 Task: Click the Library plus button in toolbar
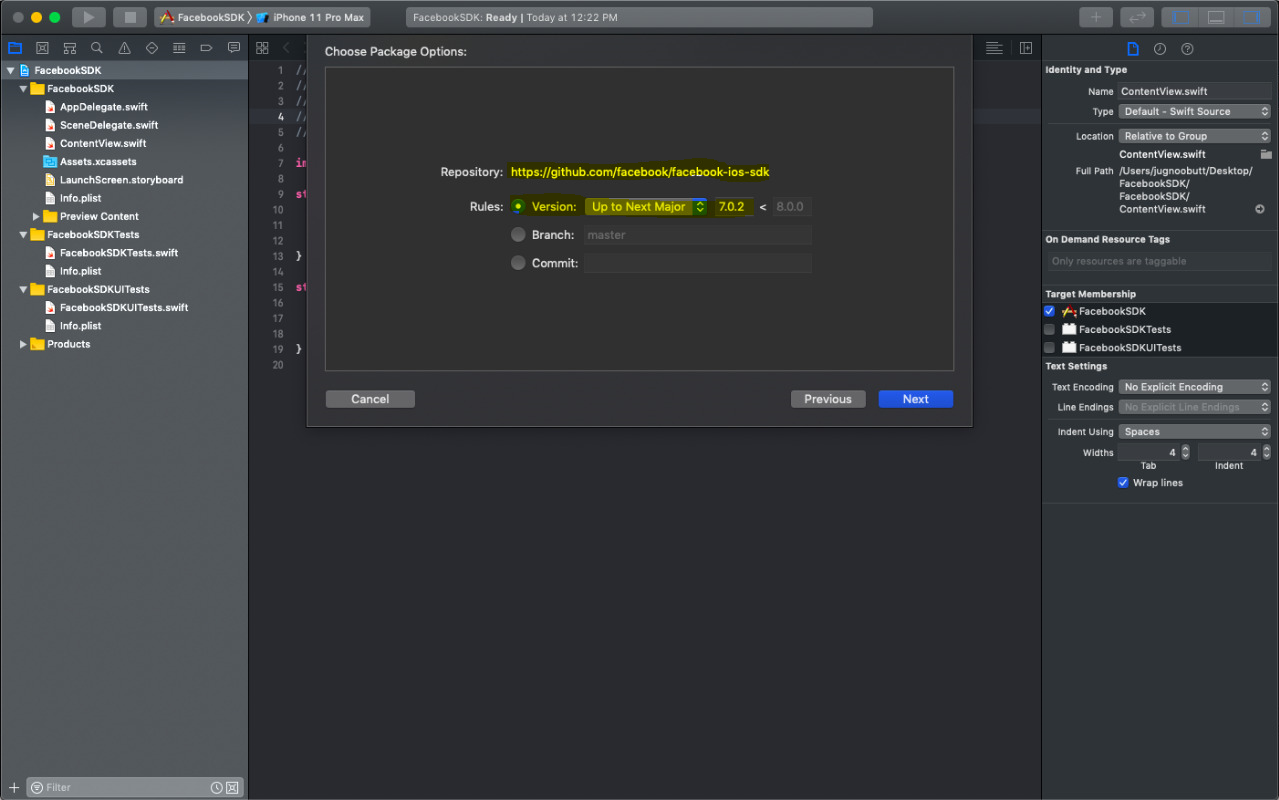click(1096, 17)
